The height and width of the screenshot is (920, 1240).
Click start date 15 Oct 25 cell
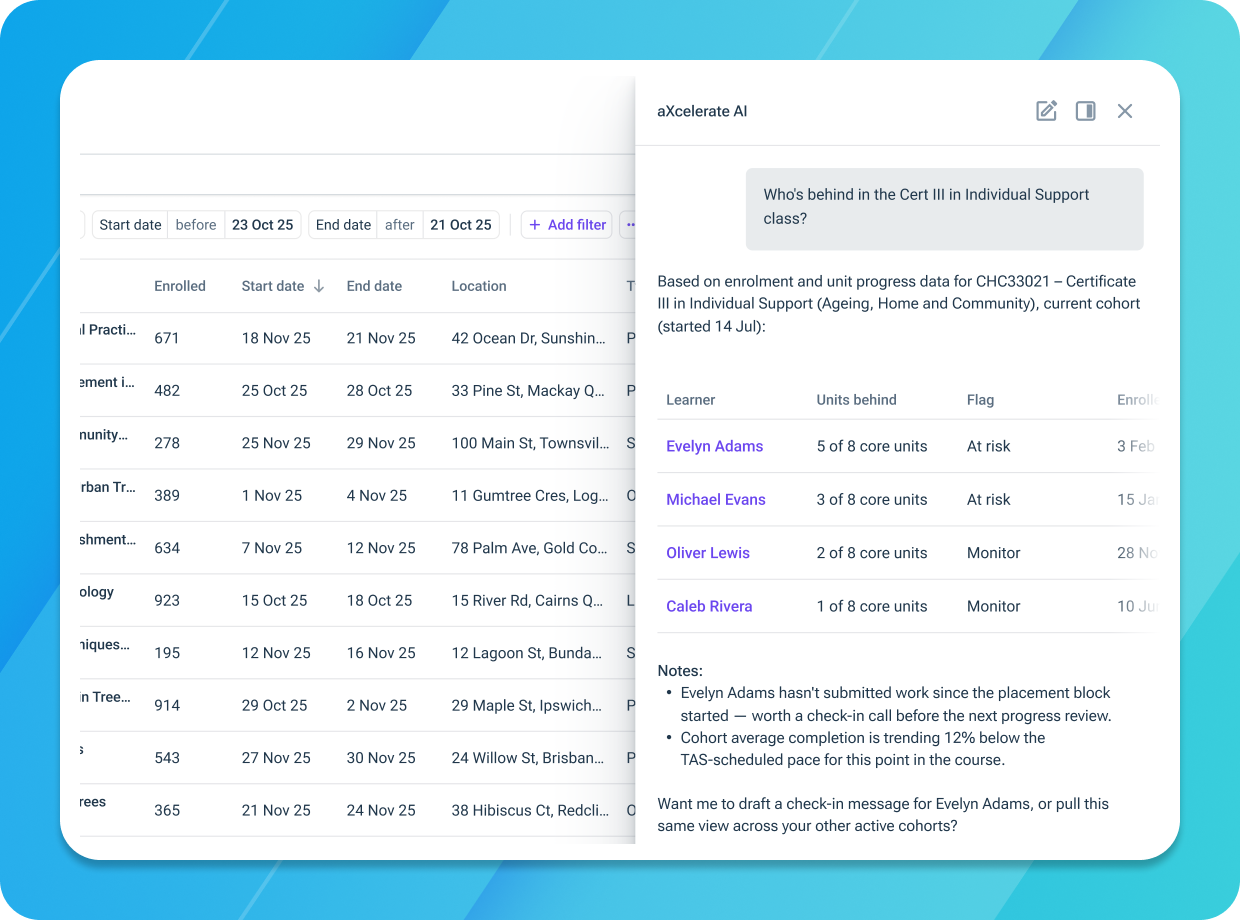(x=275, y=600)
